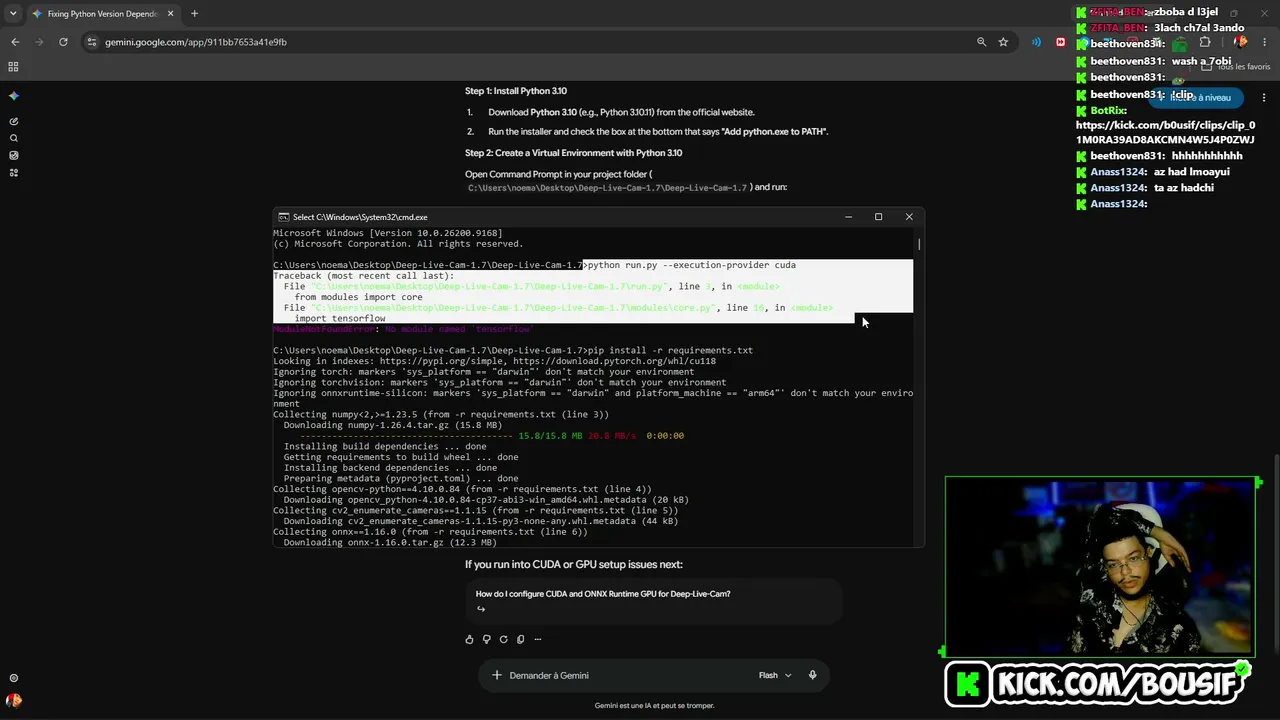Search Gemini conversations from the sidebar
Image resolution: width=1280 pixels, height=720 pixels.
(x=13, y=138)
